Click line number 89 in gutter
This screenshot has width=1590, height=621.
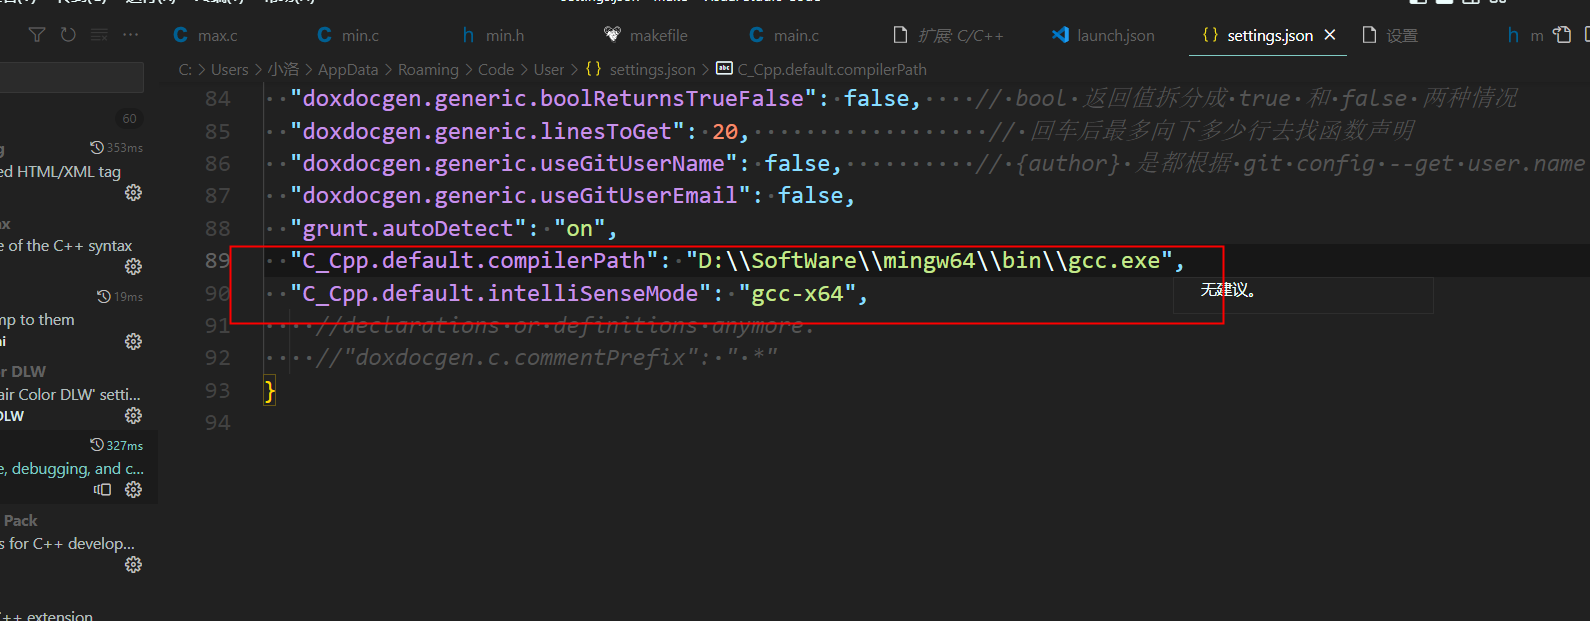[x=217, y=261]
